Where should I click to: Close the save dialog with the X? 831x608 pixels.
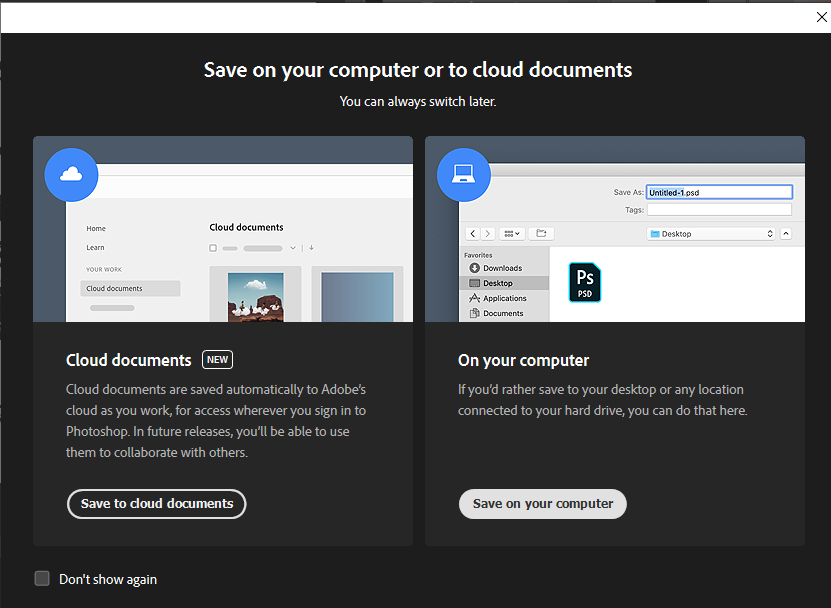coord(821,17)
